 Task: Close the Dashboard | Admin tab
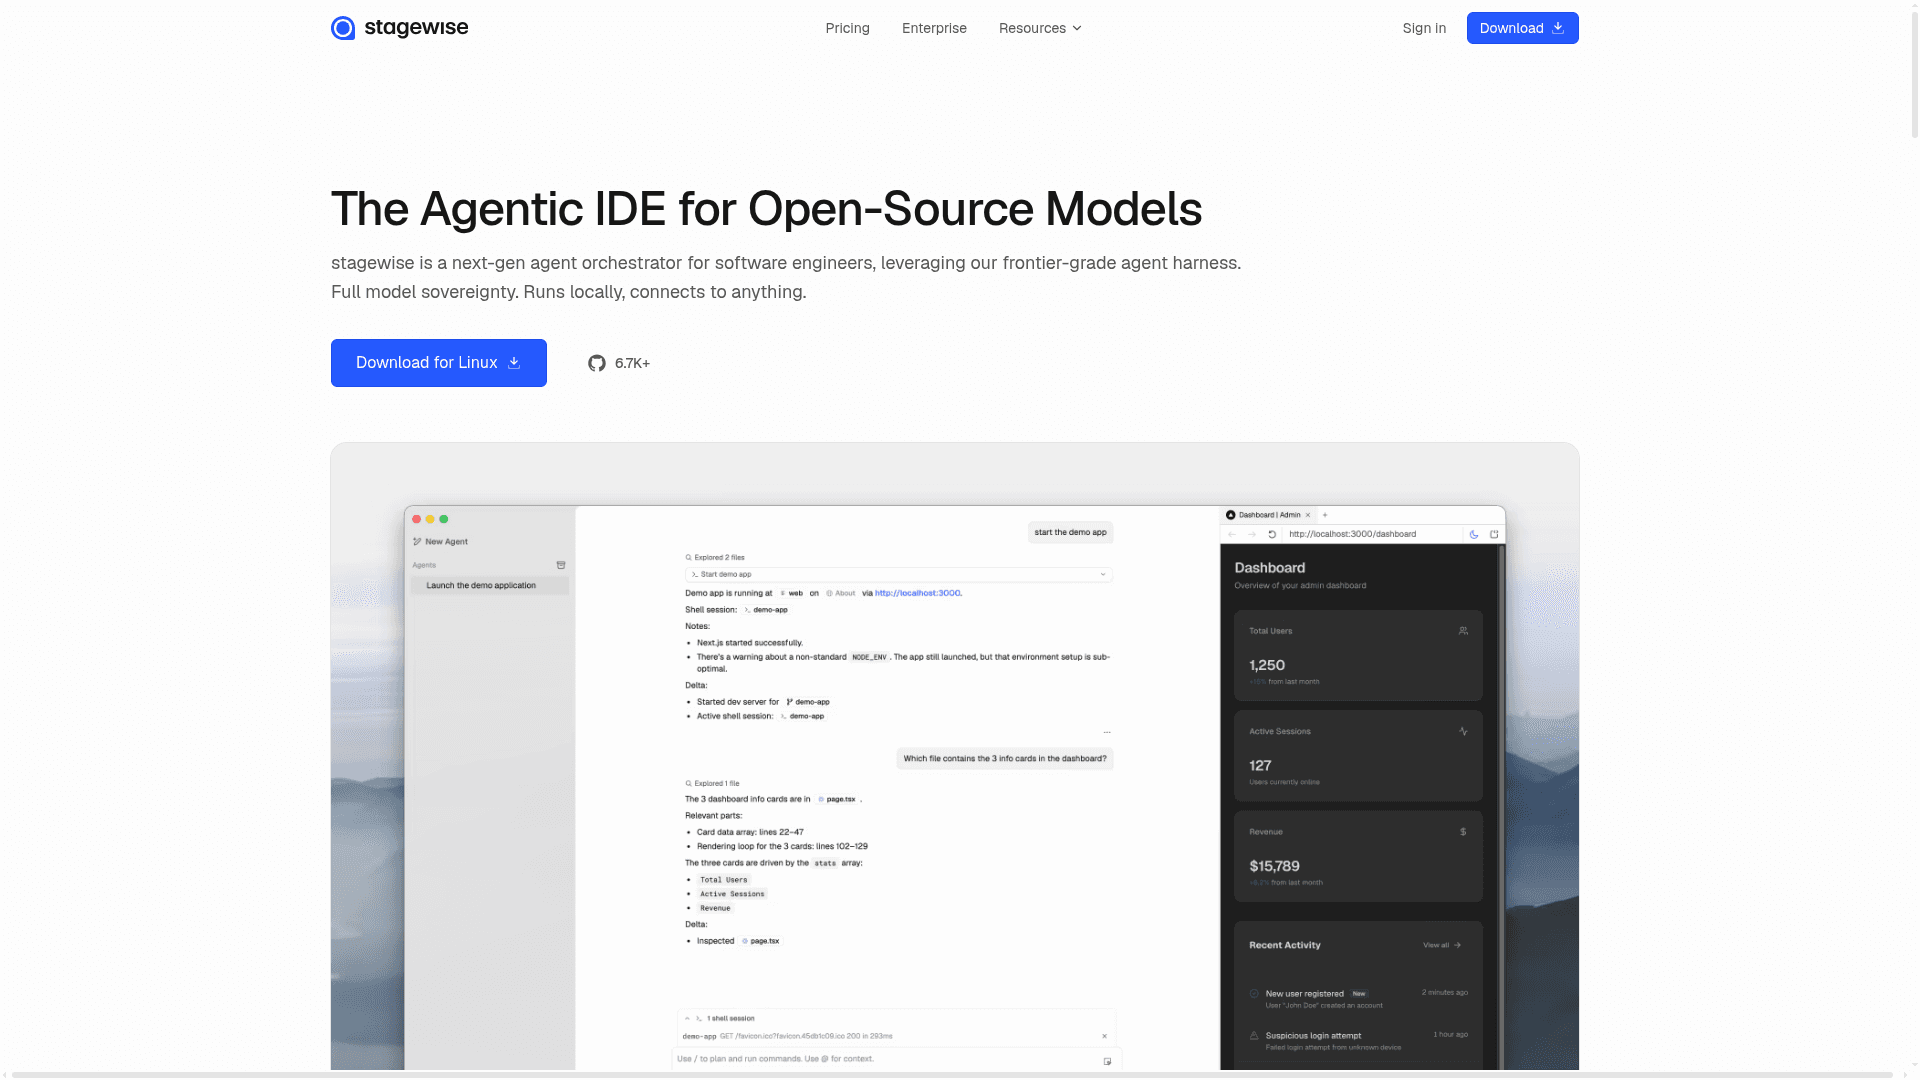click(x=1308, y=515)
